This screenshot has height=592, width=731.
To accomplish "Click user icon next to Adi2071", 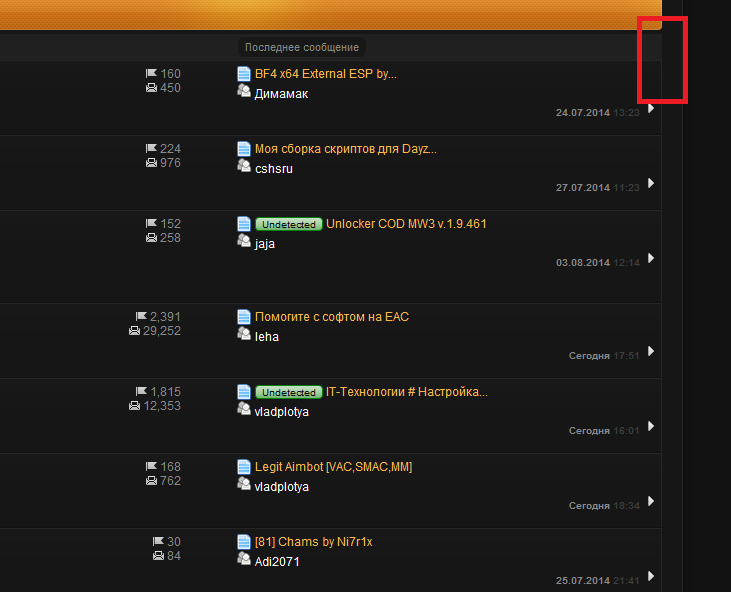I will click(244, 559).
